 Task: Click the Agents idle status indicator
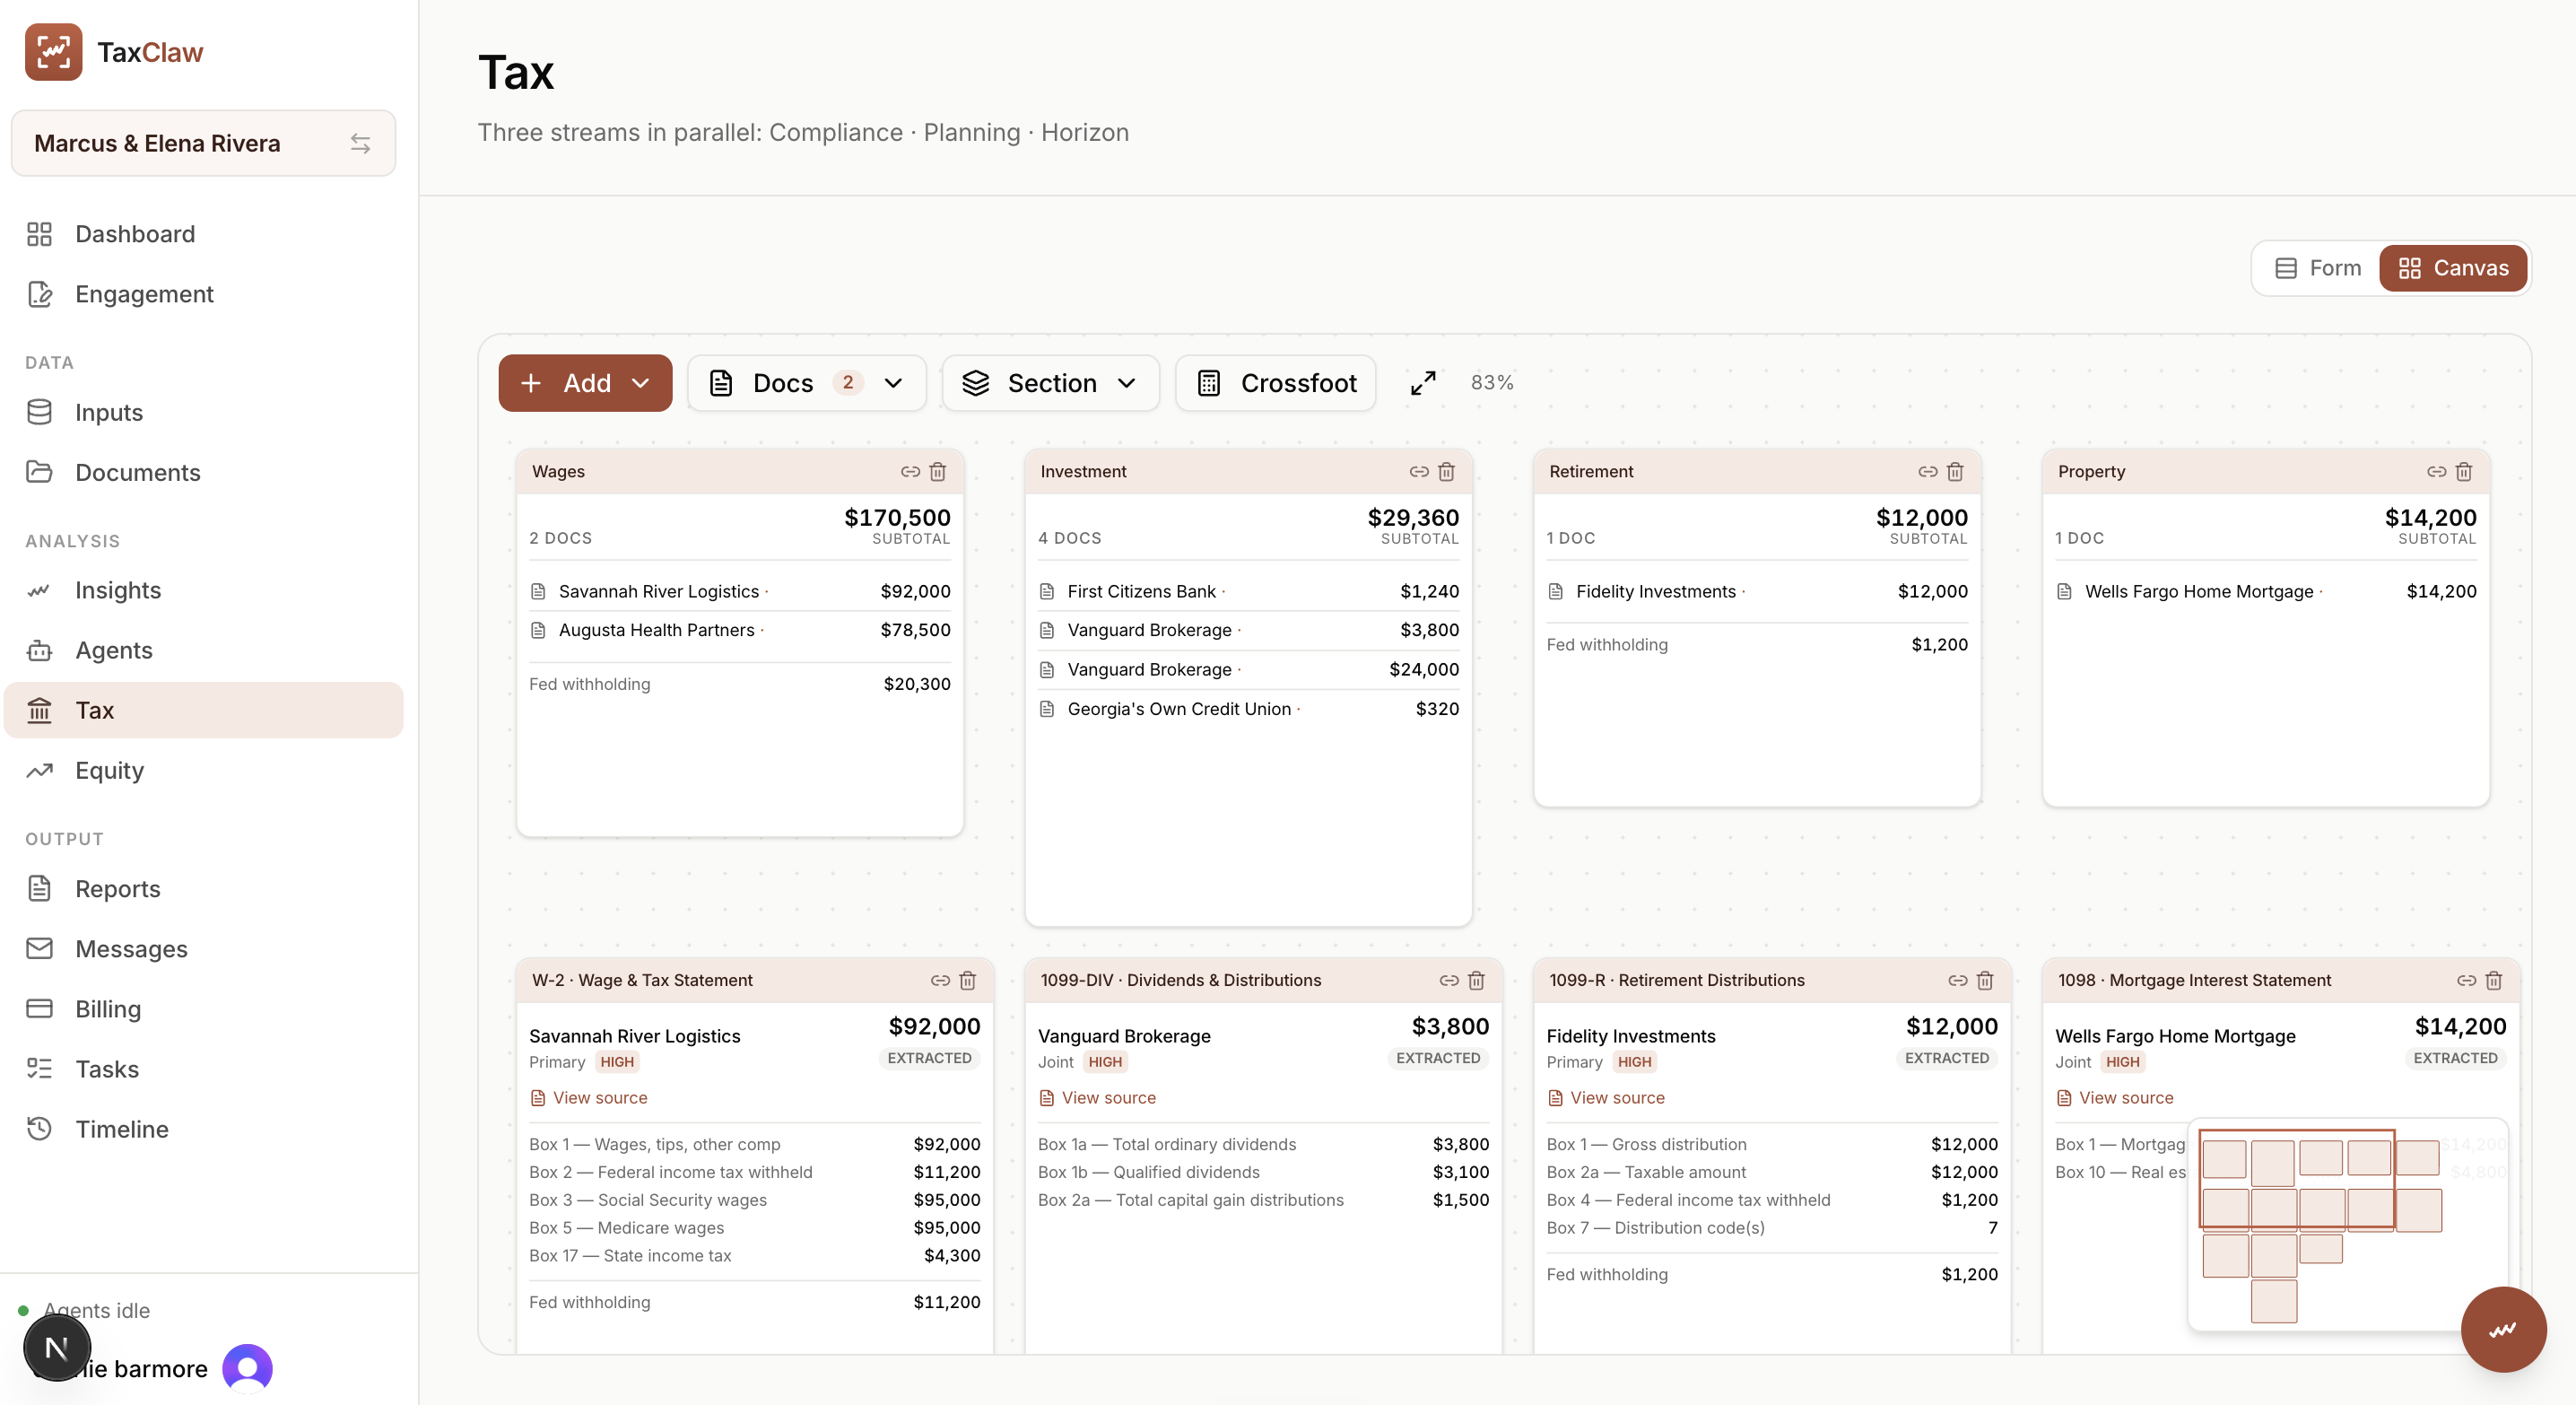coord(85,1310)
